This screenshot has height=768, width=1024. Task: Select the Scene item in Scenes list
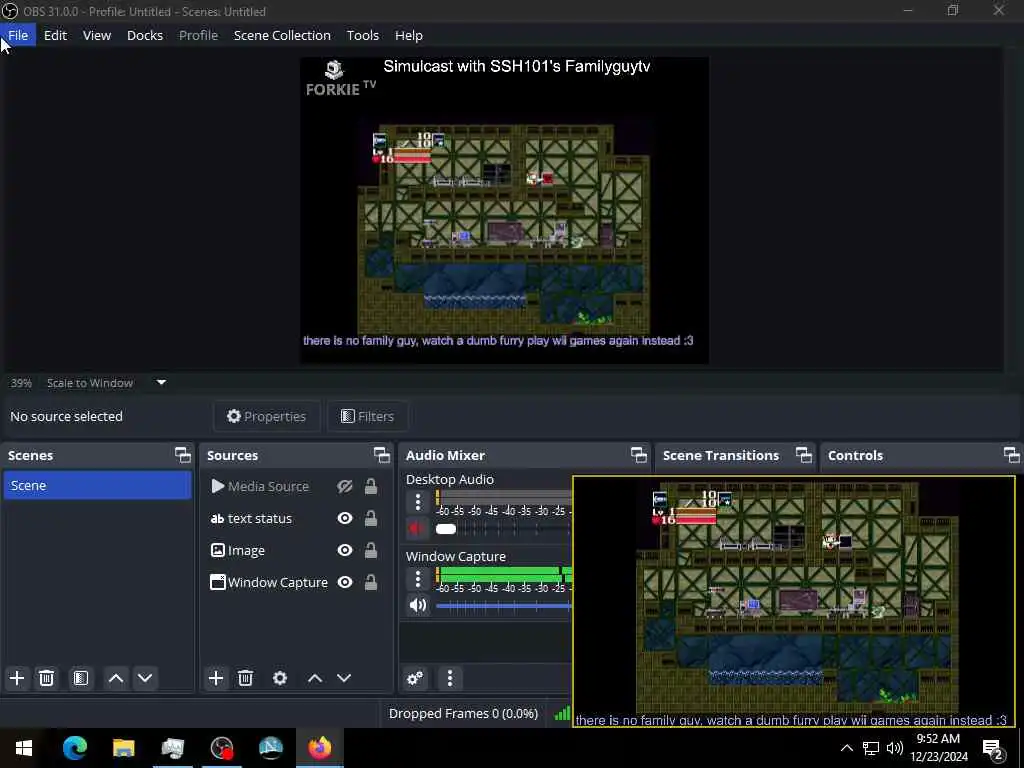point(97,485)
